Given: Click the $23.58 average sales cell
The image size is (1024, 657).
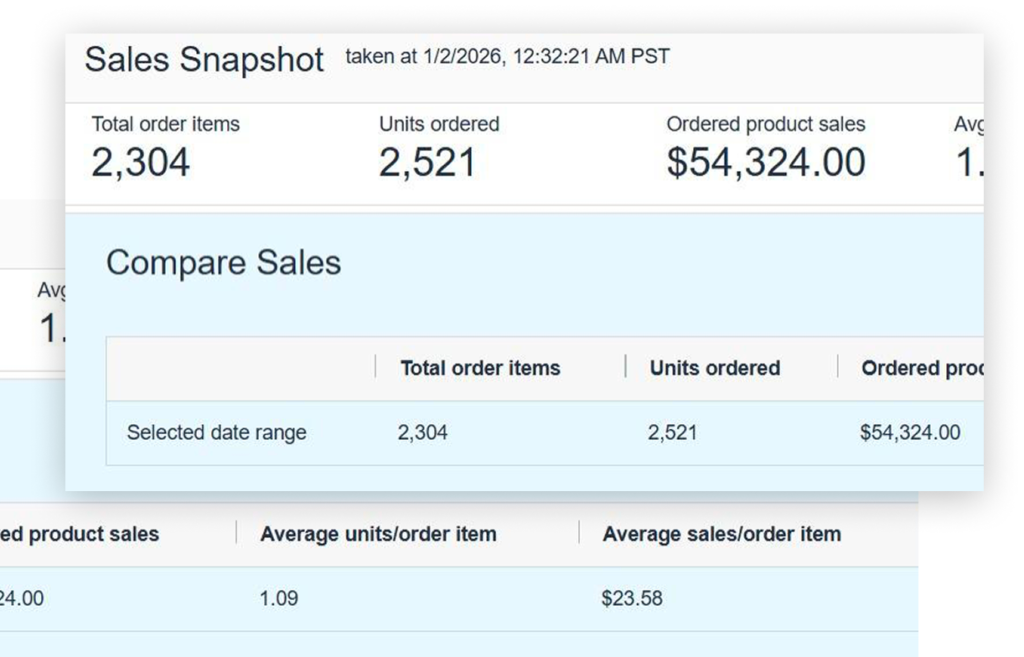Looking at the screenshot, I should coord(631,599).
